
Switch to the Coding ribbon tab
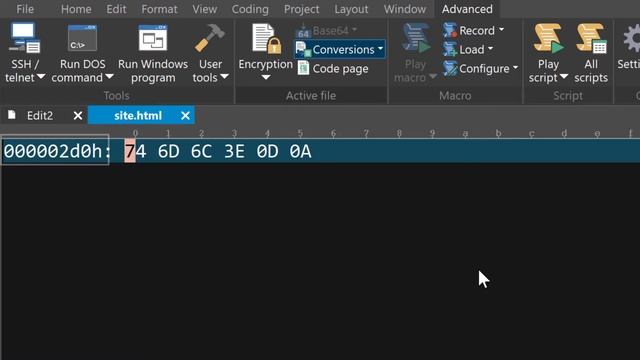point(250,9)
